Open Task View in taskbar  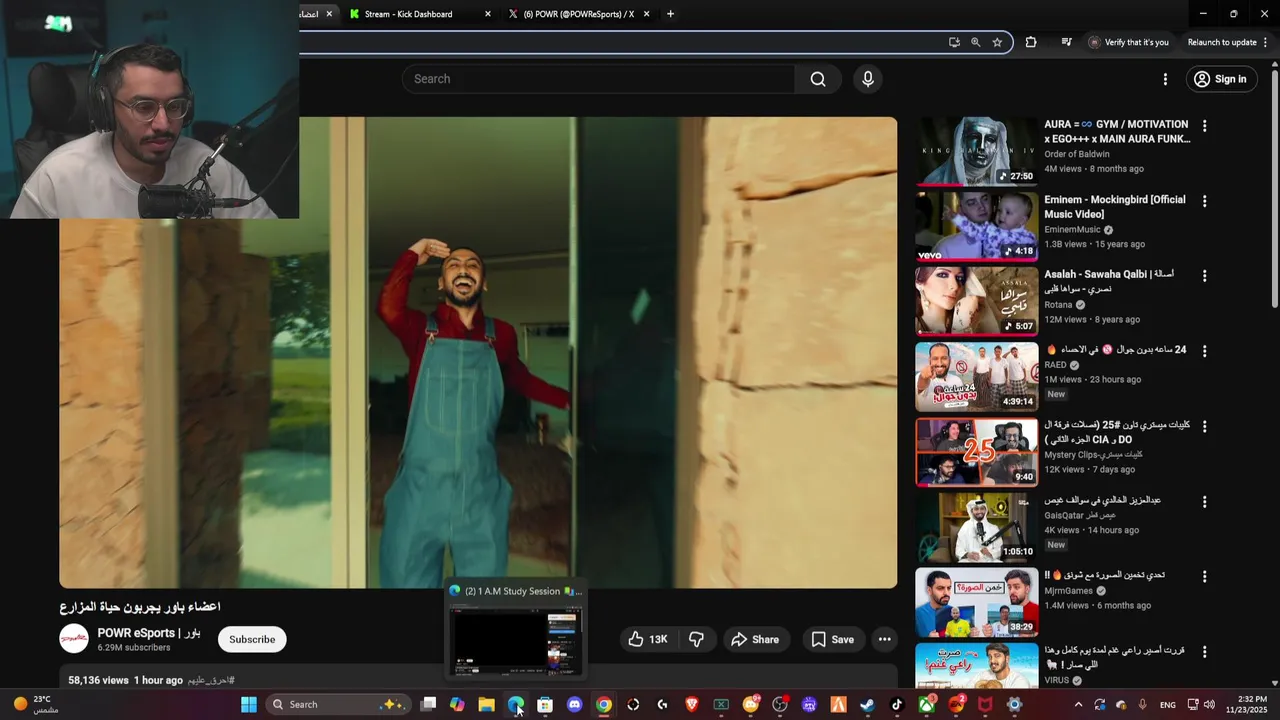coord(428,704)
